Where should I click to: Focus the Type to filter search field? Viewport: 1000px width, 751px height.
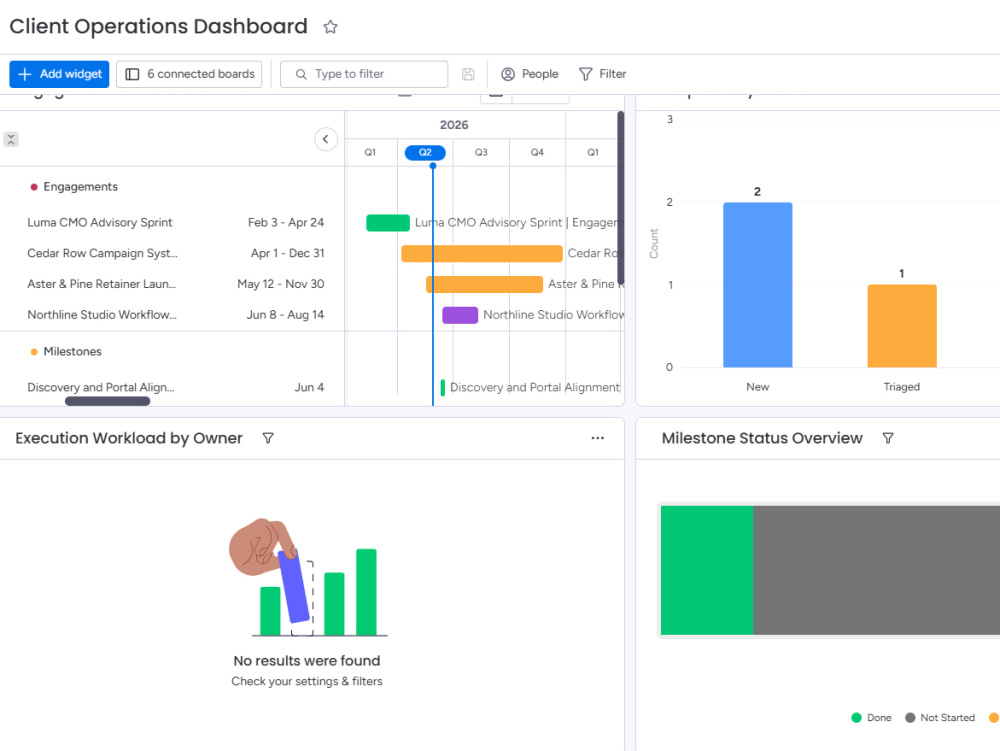click(x=364, y=74)
